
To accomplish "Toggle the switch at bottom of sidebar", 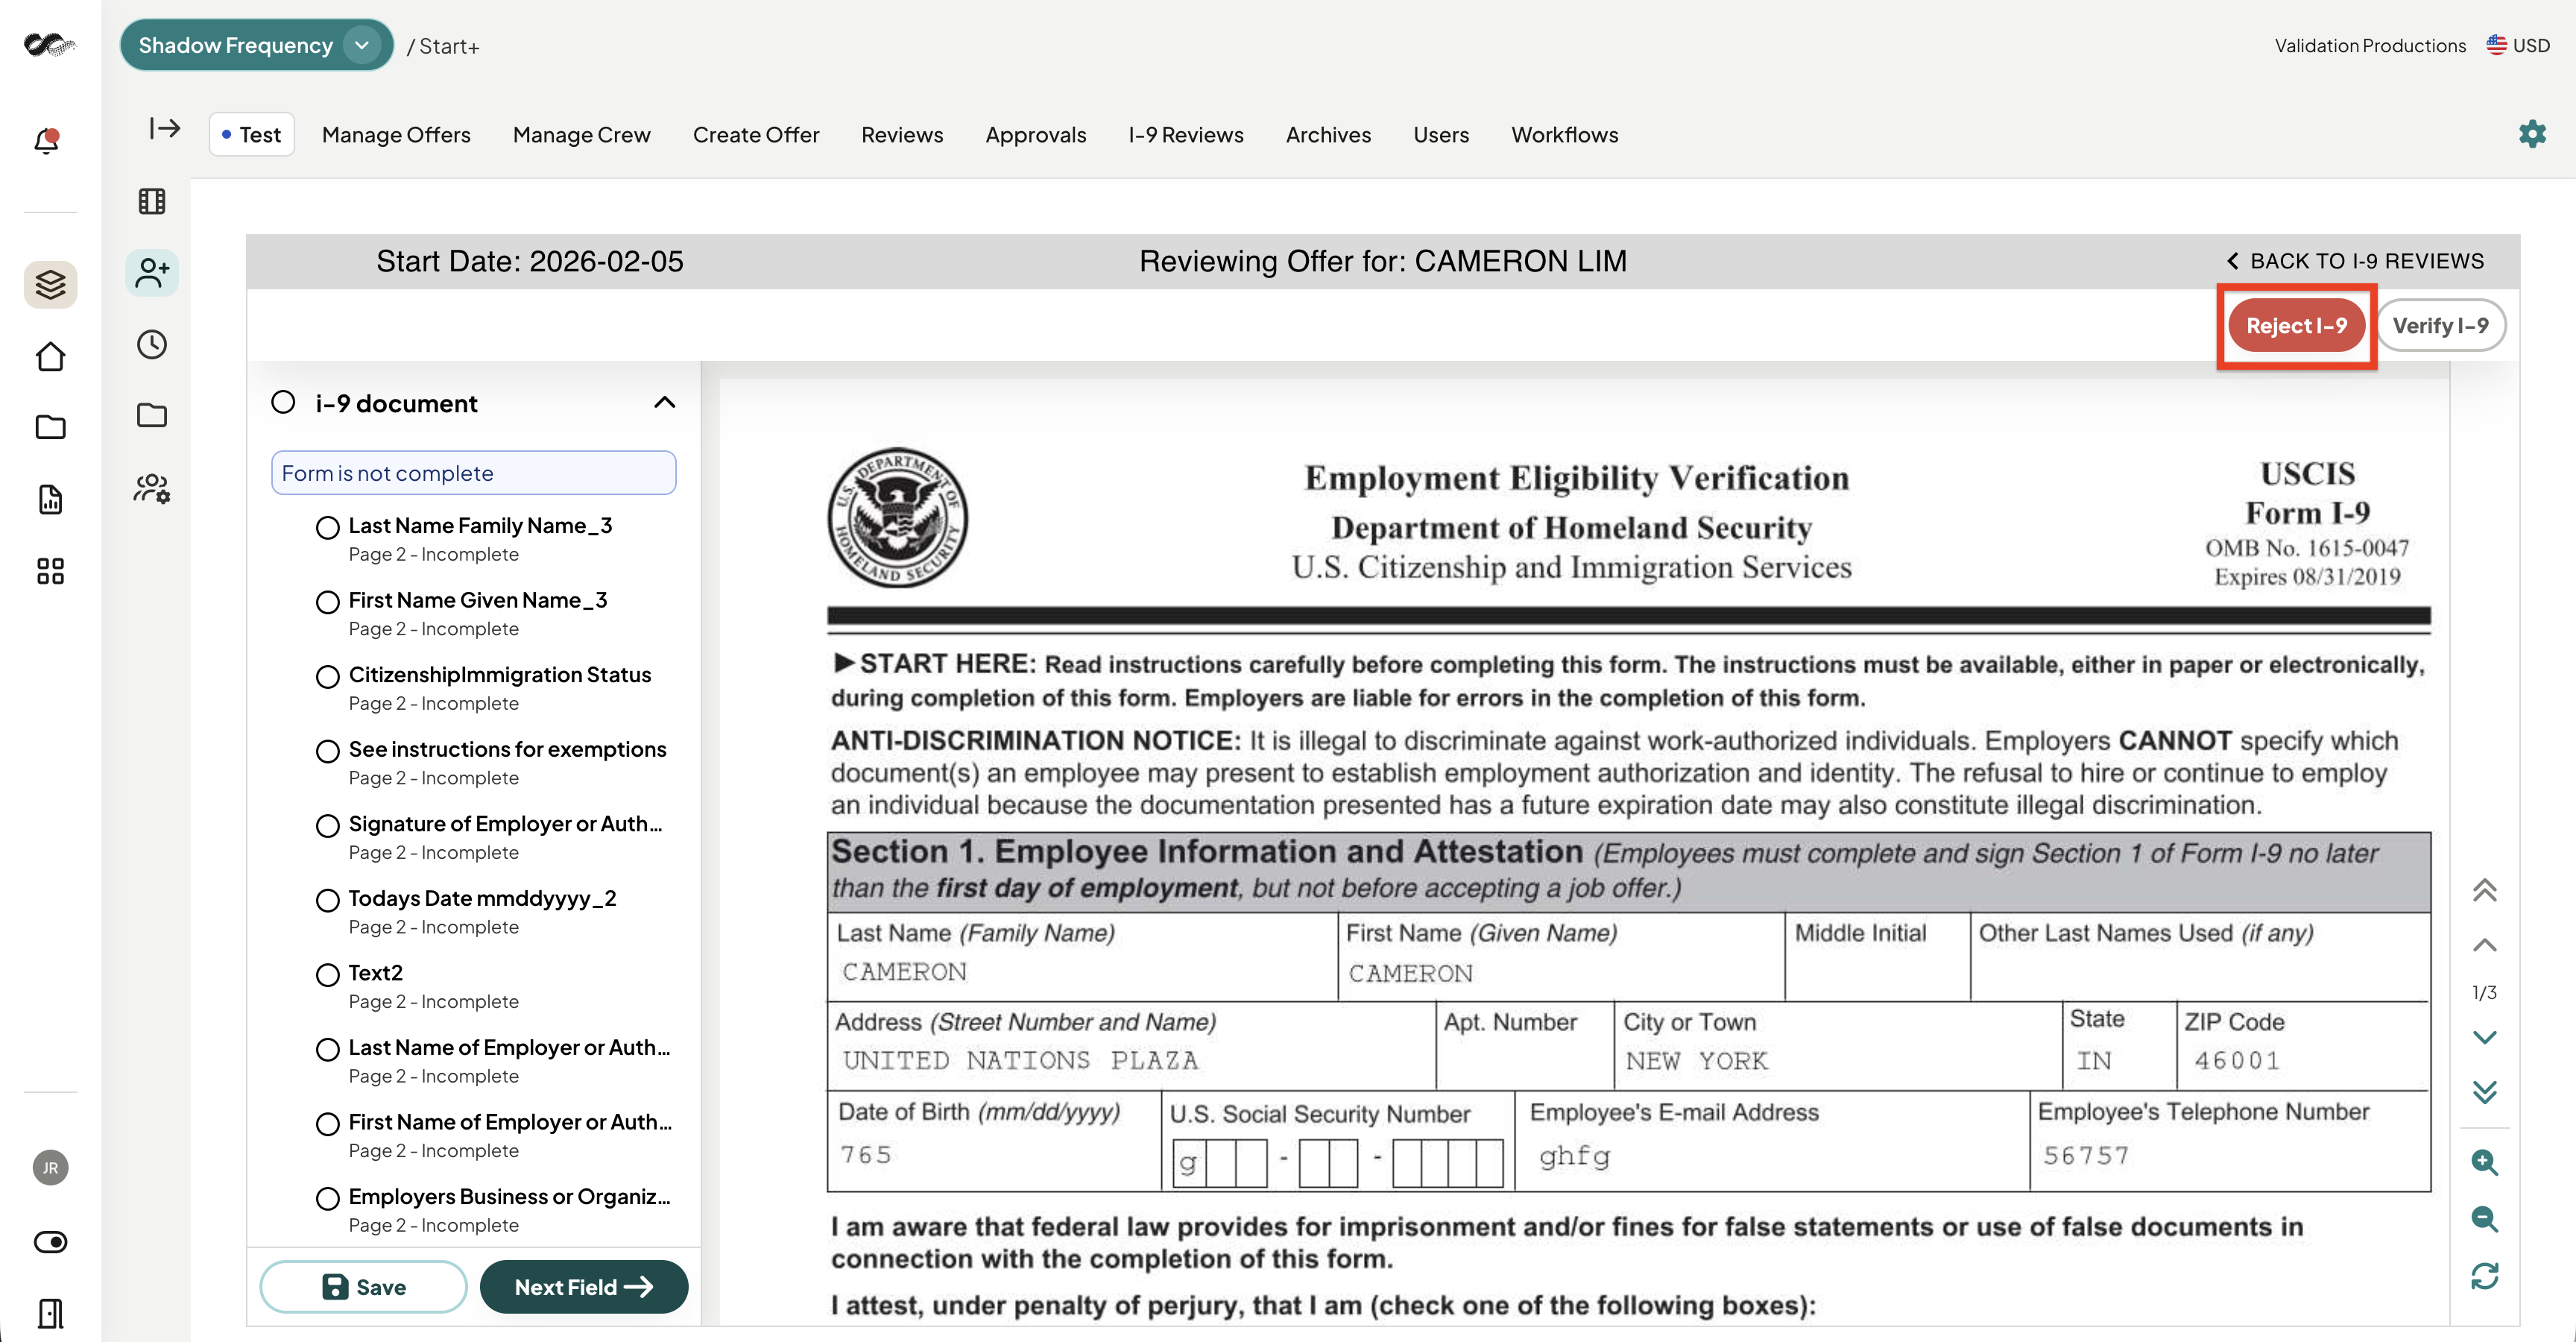I will coord(50,1242).
